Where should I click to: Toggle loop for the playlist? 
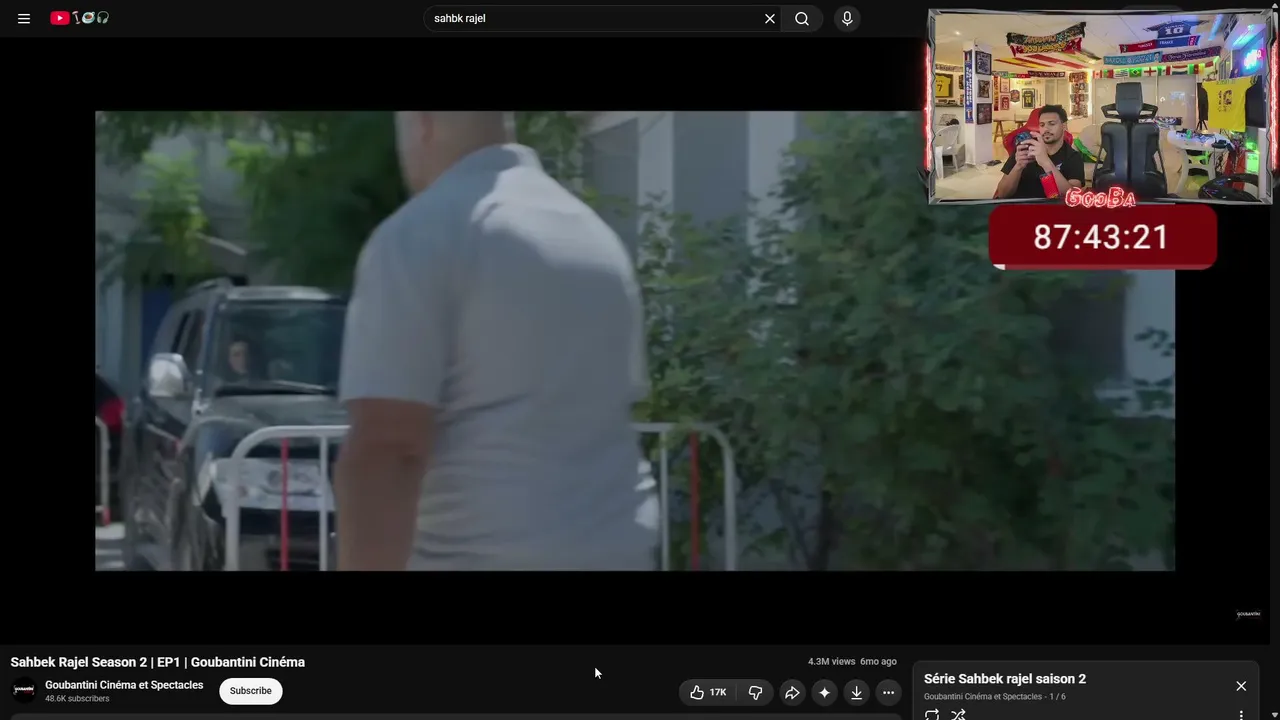click(932, 715)
